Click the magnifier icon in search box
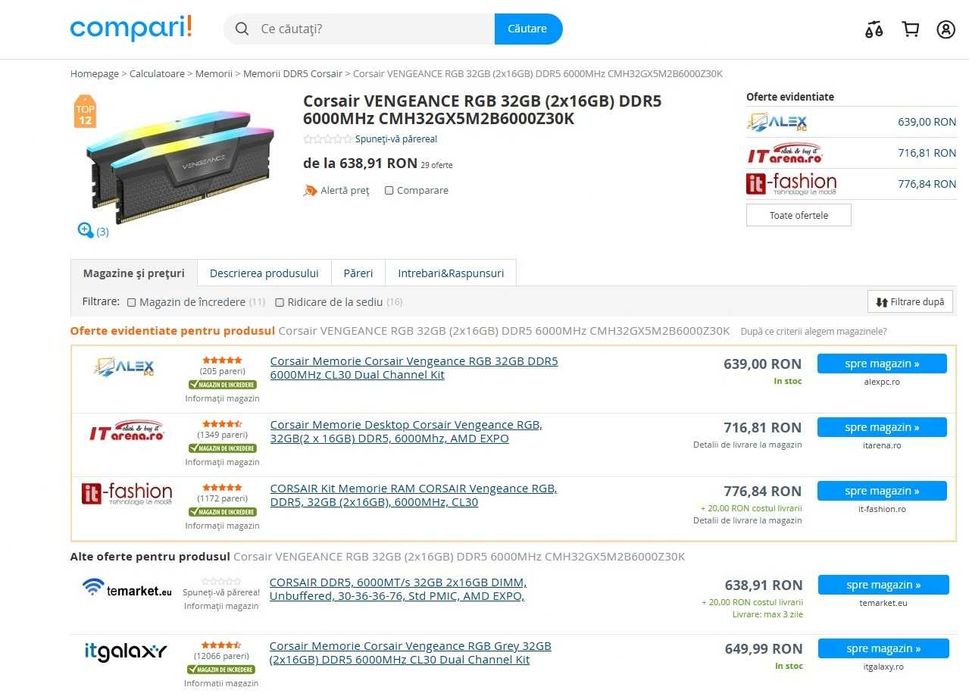The height and width of the screenshot is (699, 969). coord(242,29)
